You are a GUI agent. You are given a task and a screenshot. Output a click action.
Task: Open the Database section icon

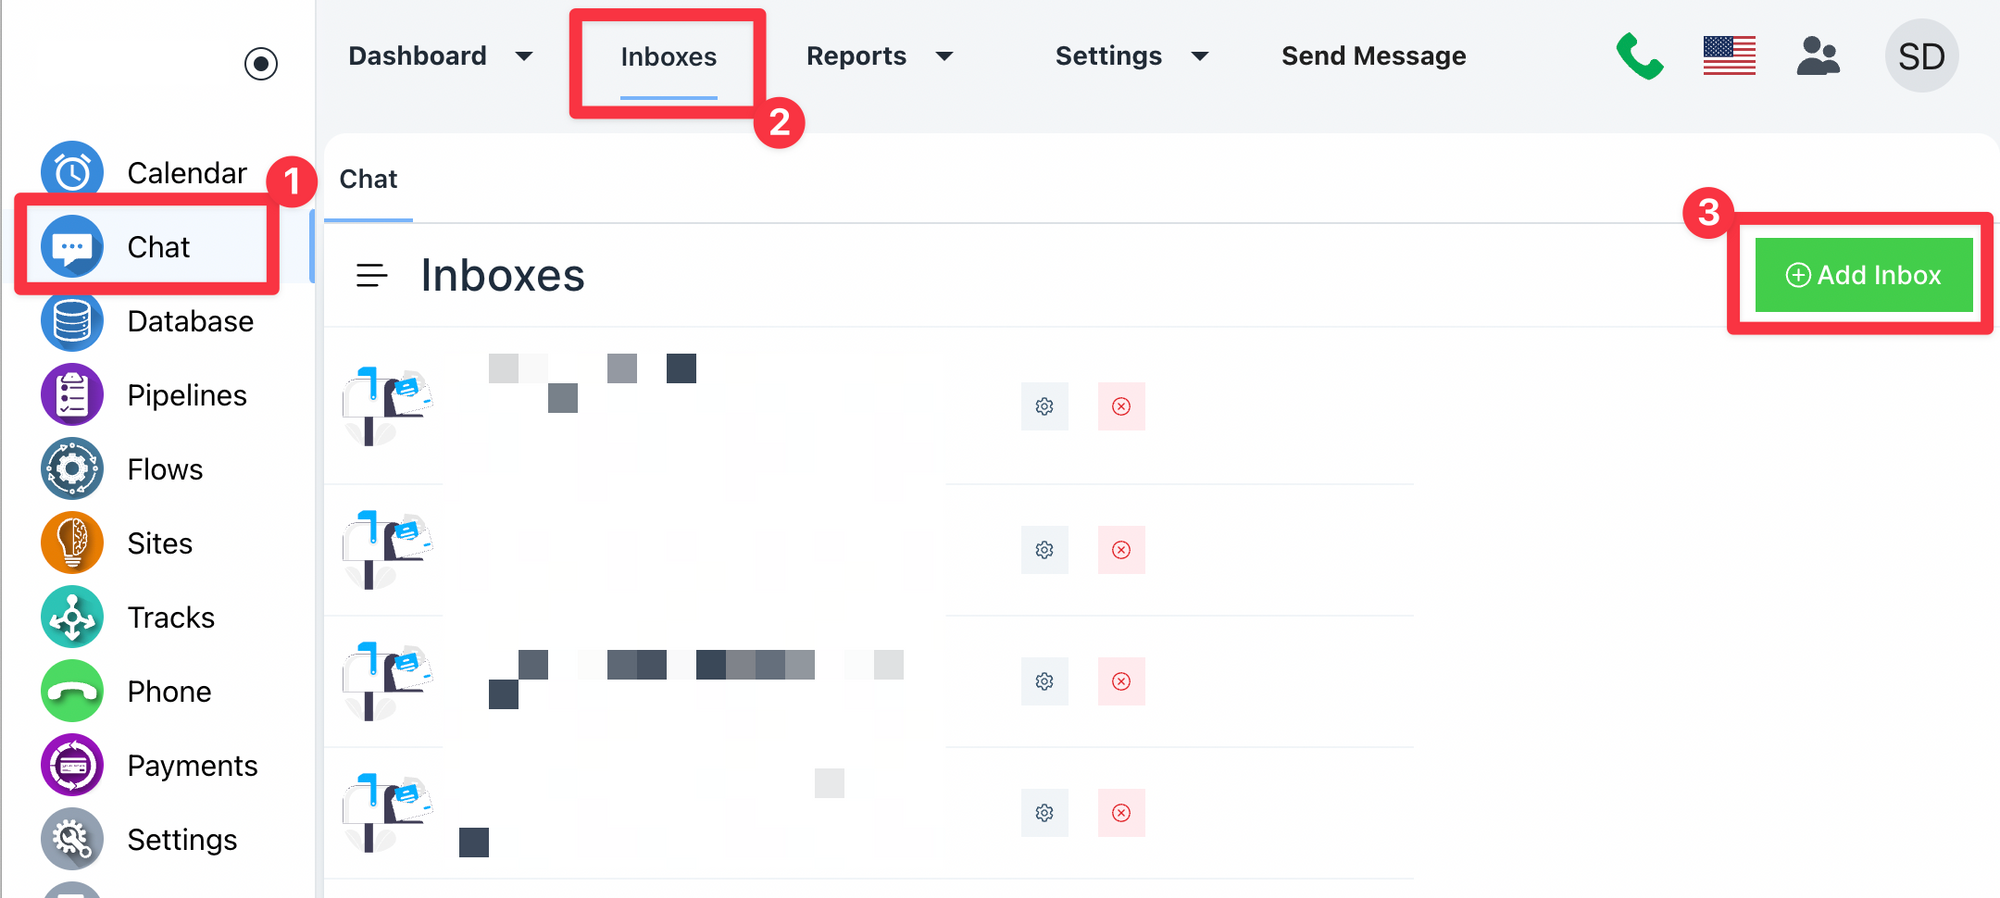(x=72, y=321)
